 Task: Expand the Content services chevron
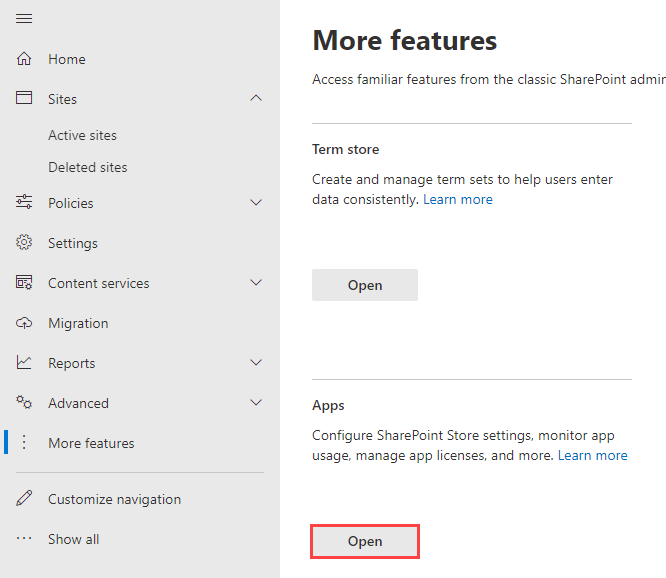pos(256,283)
